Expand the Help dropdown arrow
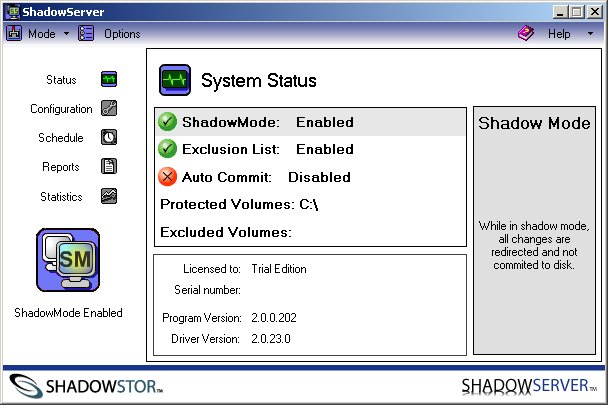 click(x=590, y=34)
